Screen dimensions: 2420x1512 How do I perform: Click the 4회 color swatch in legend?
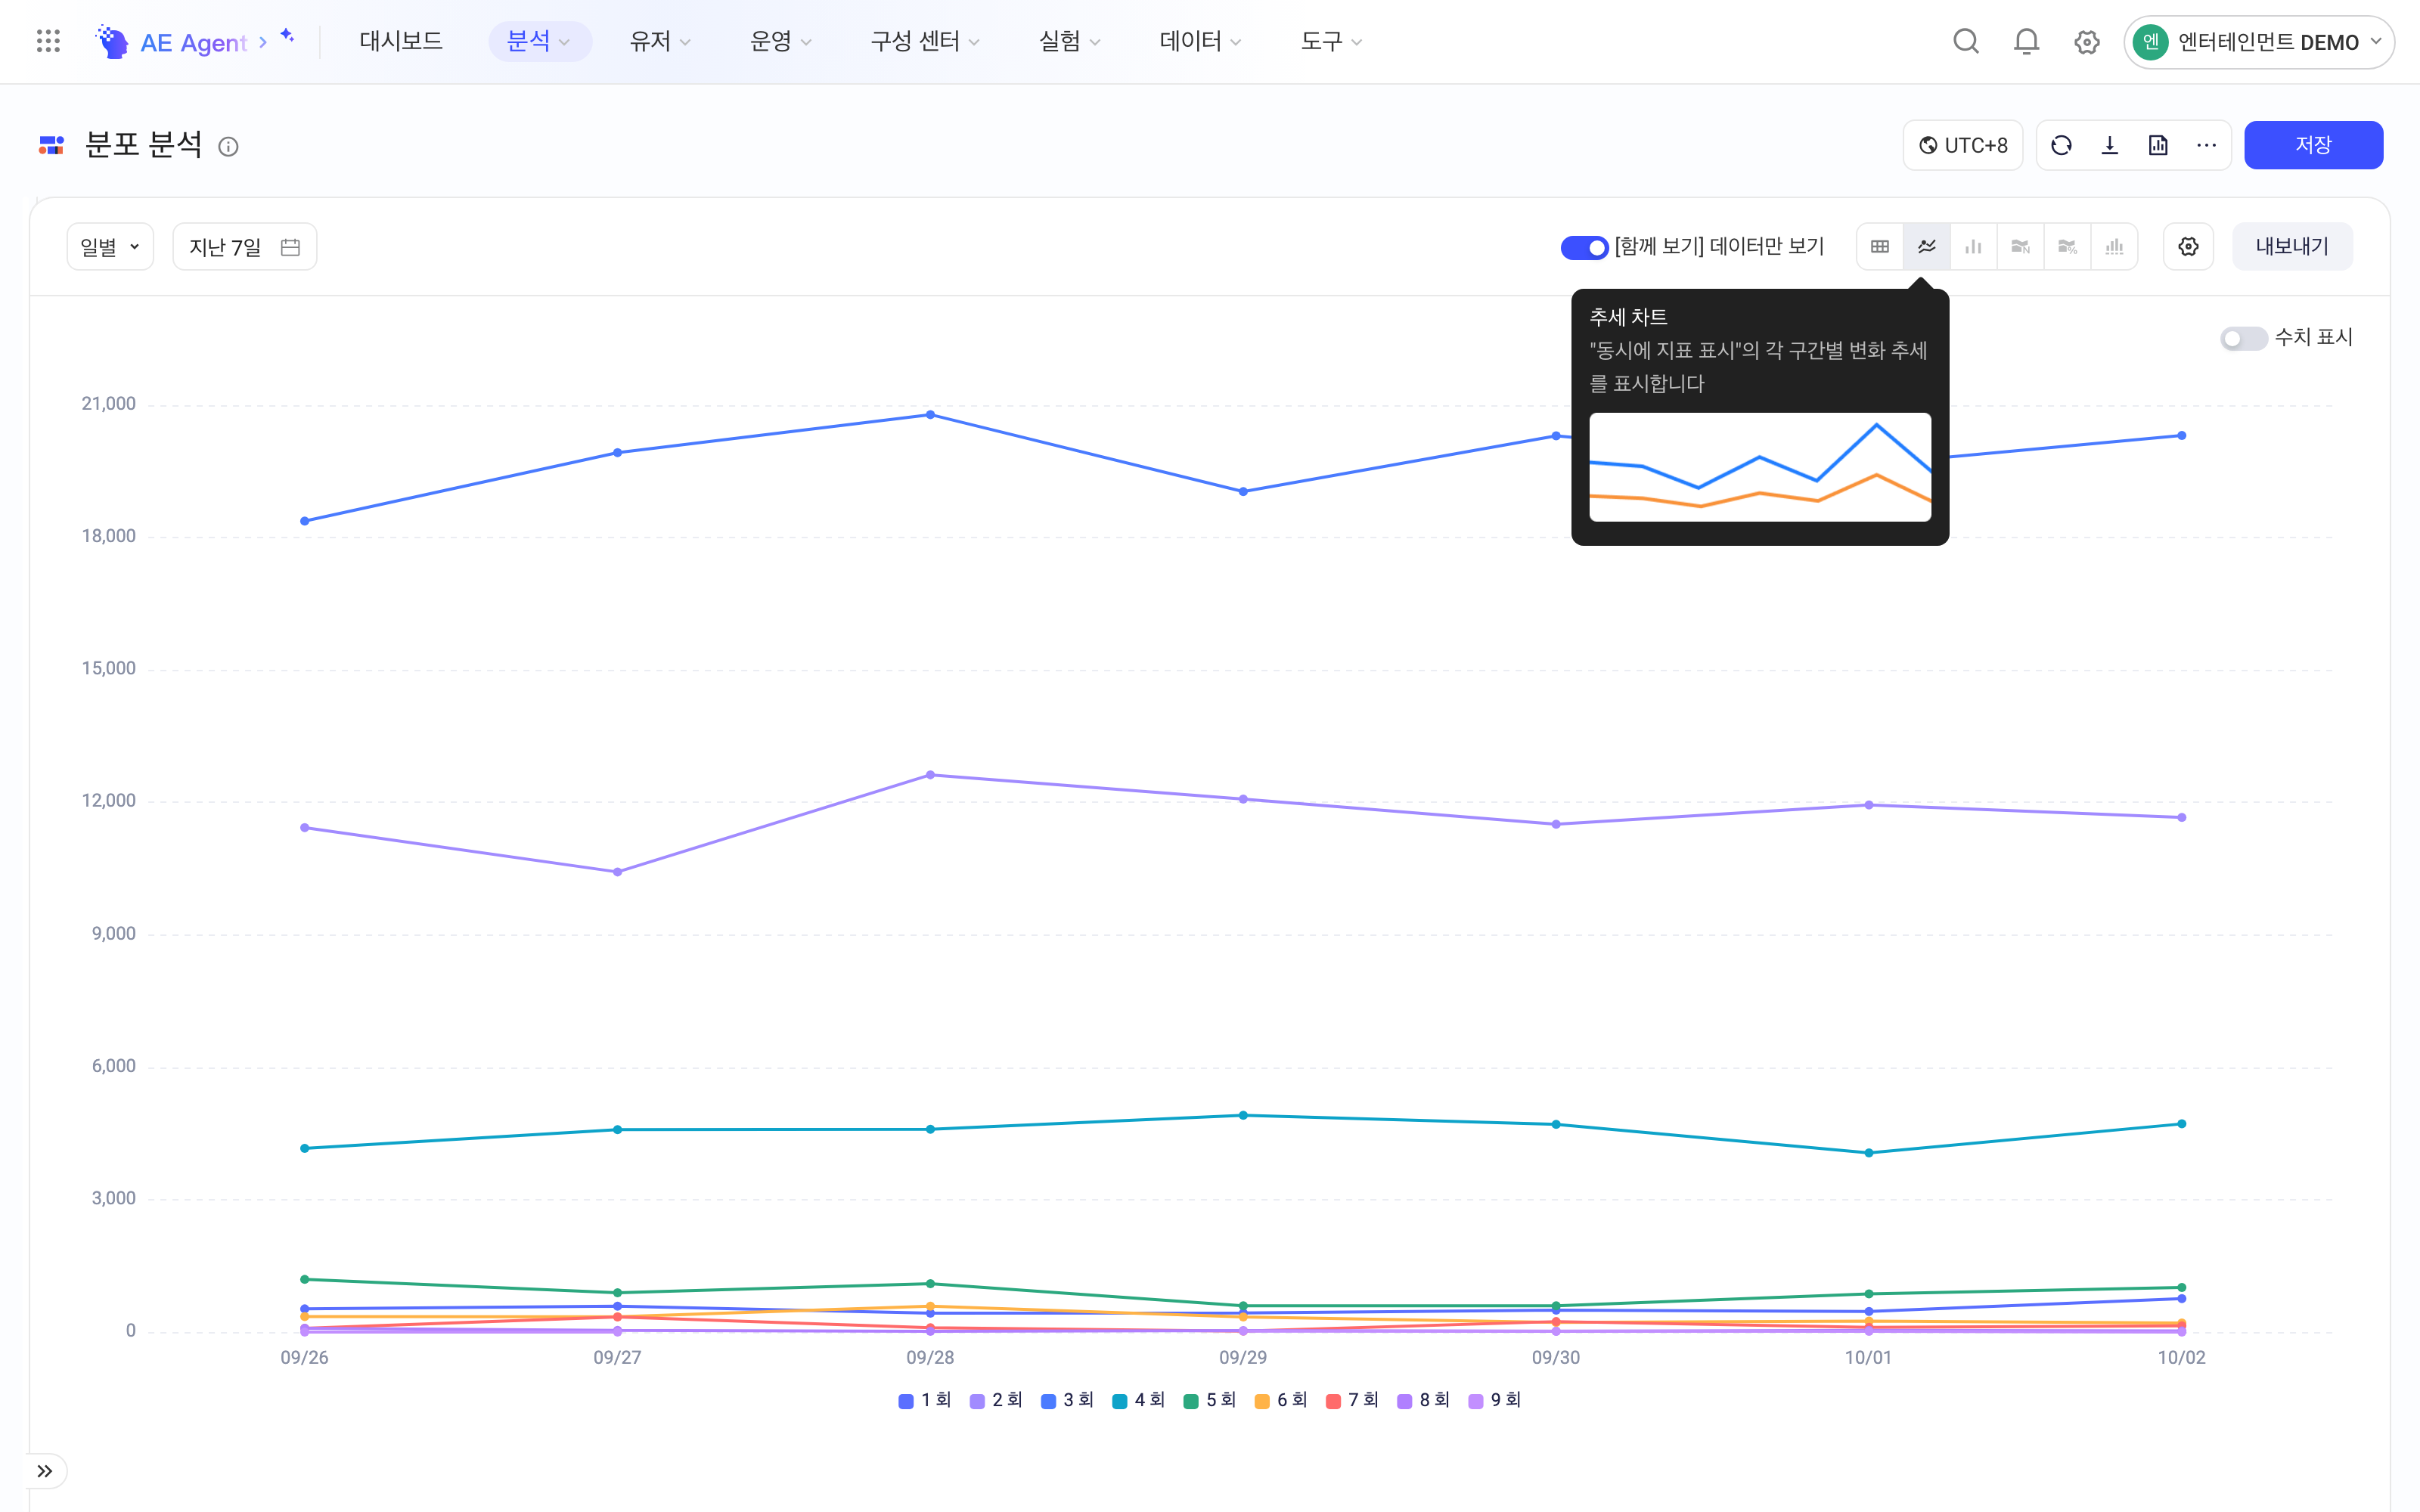point(1120,1401)
